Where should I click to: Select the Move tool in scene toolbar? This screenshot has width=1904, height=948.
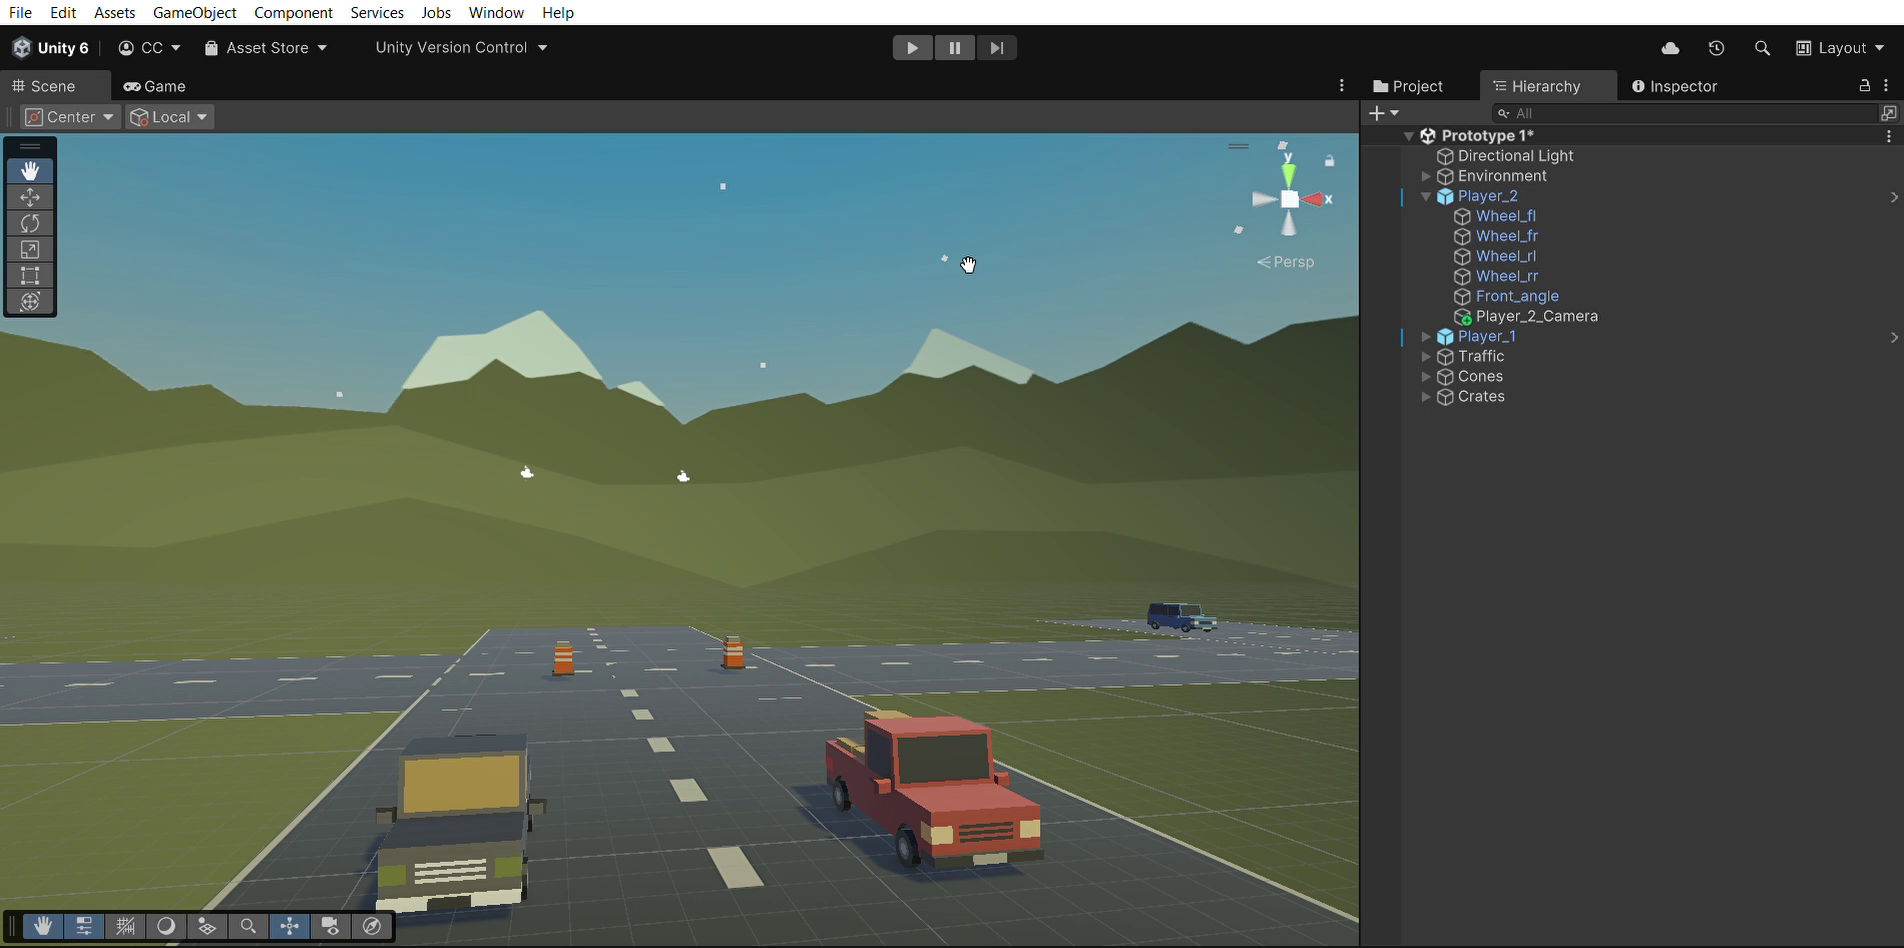30,197
